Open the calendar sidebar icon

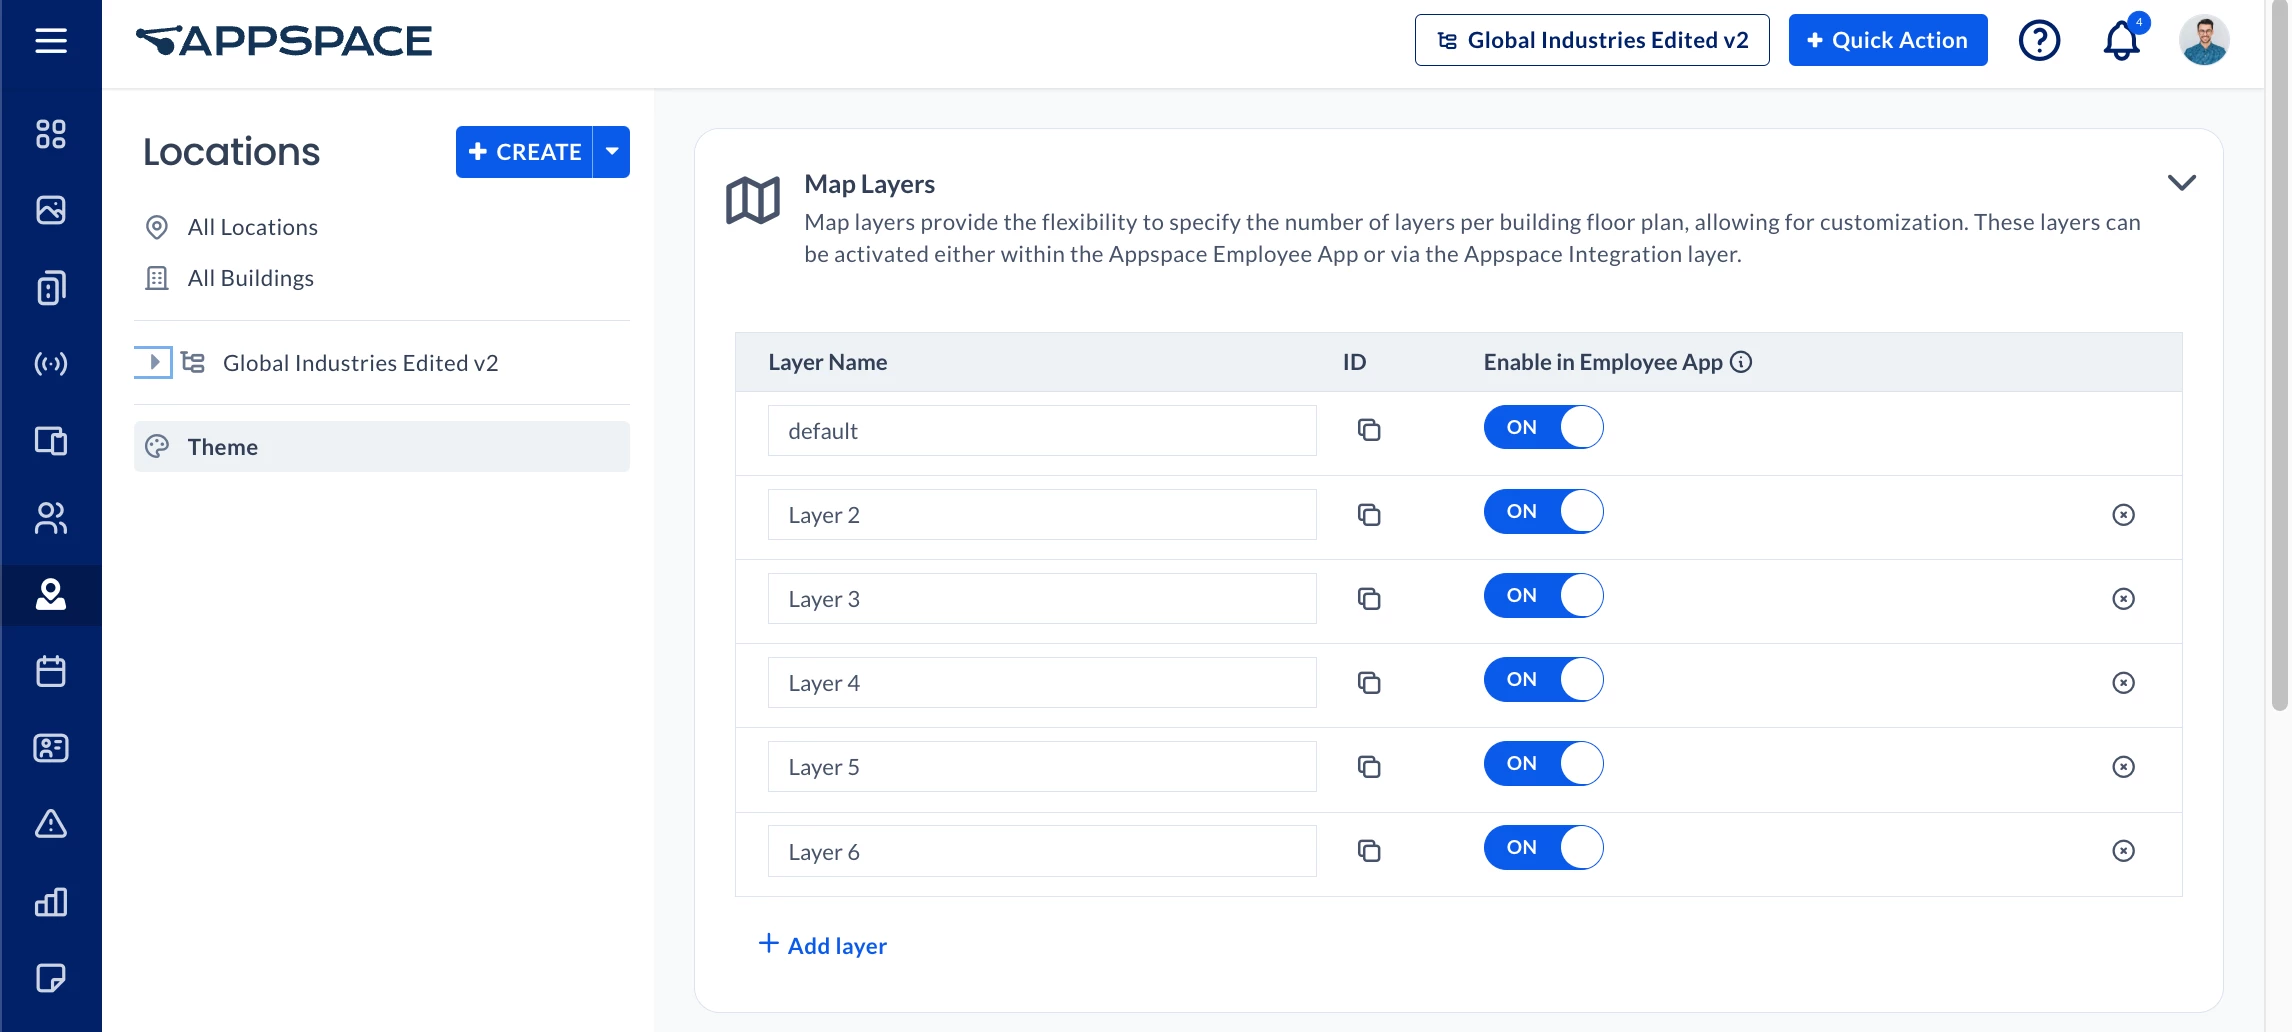tap(51, 671)
